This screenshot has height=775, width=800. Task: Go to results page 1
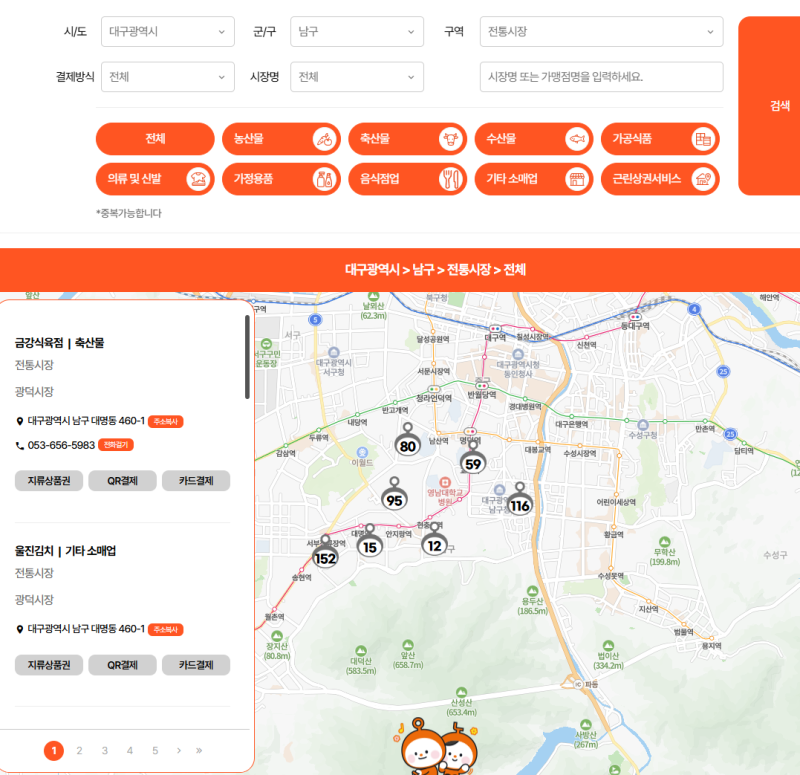coord(54,751)
